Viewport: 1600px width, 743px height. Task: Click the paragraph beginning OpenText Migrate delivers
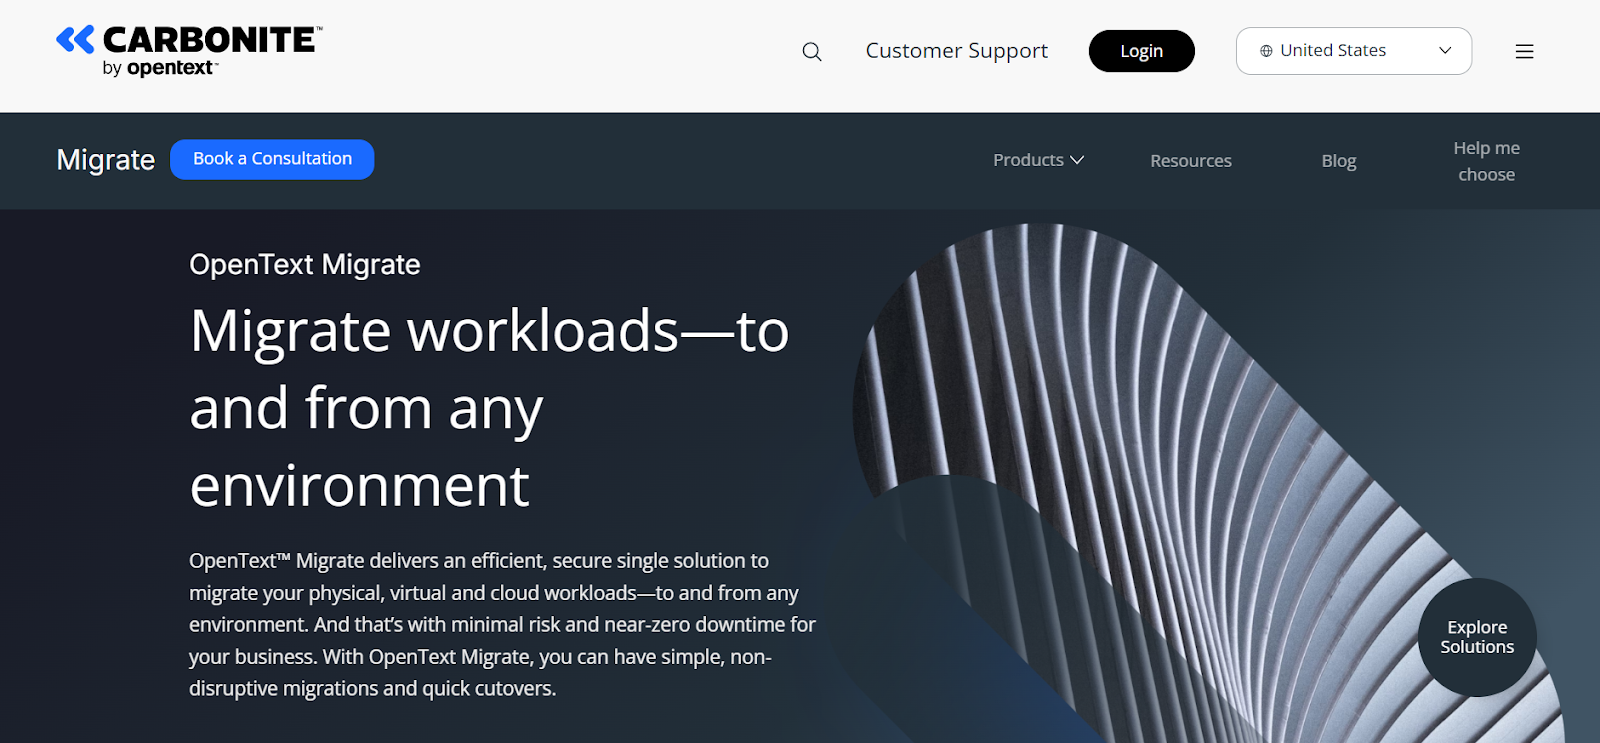coord(502,624)
